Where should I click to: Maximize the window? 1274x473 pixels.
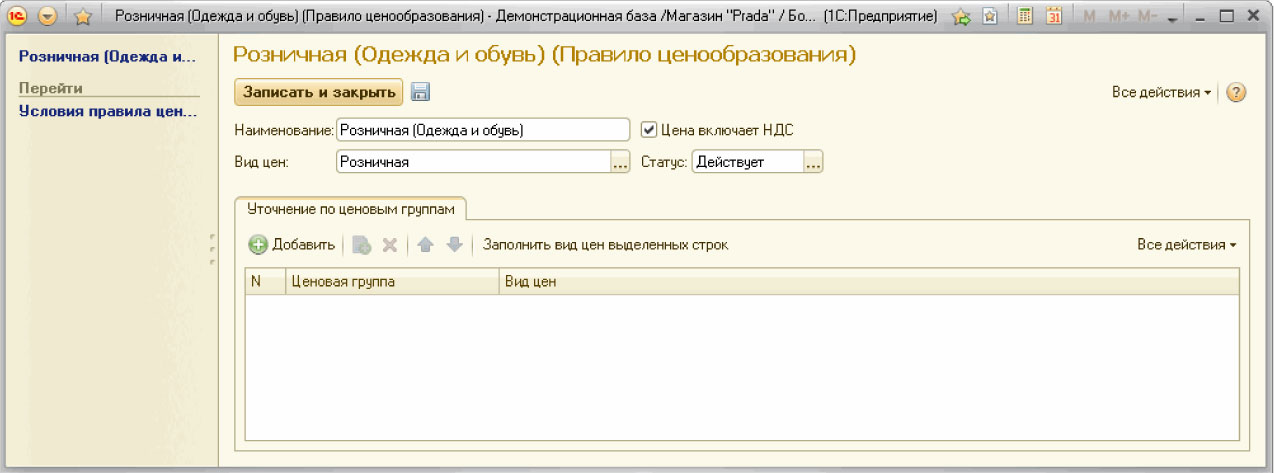tap(1226, 16)
